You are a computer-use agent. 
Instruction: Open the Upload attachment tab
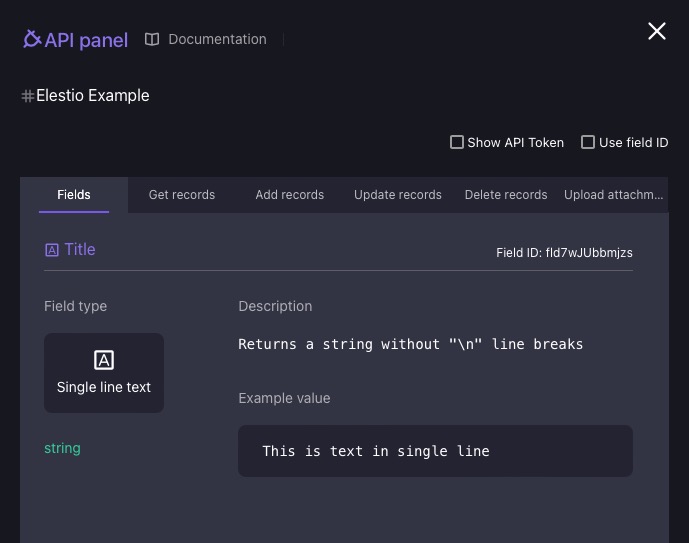(613, 195)
